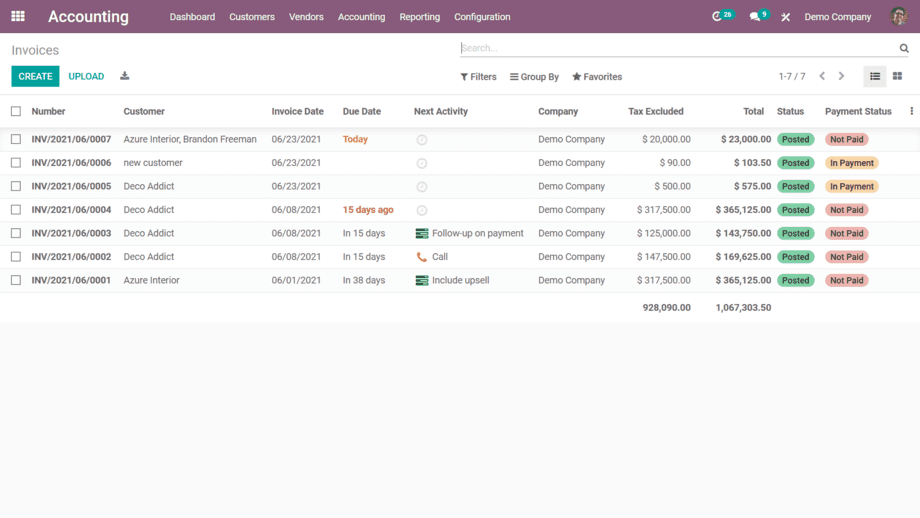Check the row for INV/2021/06/0004
Image resolution: width=920 pixels, height=518 pixels.
click(x=16, y=210)
